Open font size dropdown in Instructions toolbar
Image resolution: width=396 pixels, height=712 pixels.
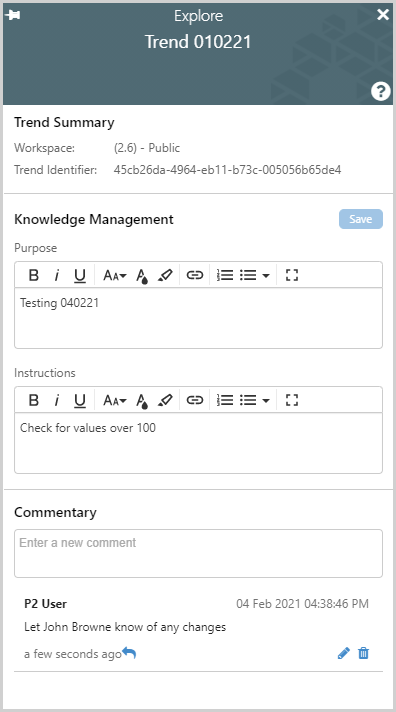[x=114, y=400]
